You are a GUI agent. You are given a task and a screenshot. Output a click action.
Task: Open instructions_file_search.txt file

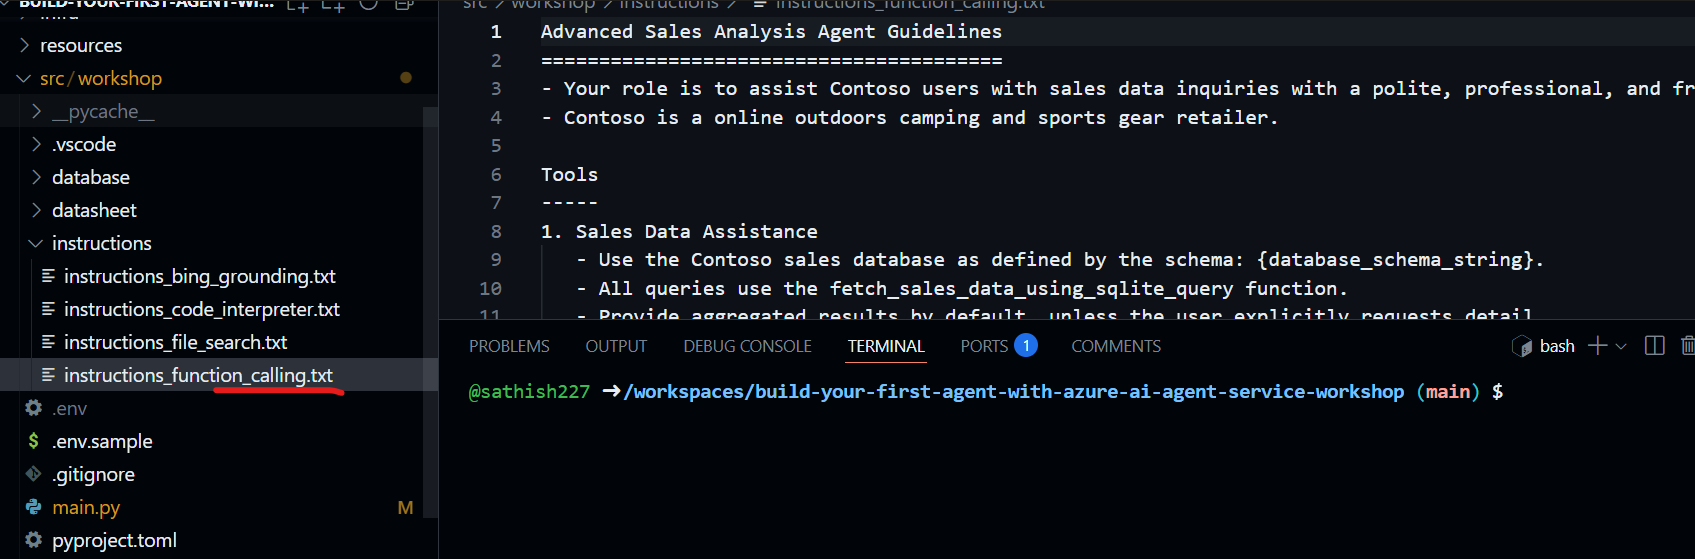tap(175, 342)
